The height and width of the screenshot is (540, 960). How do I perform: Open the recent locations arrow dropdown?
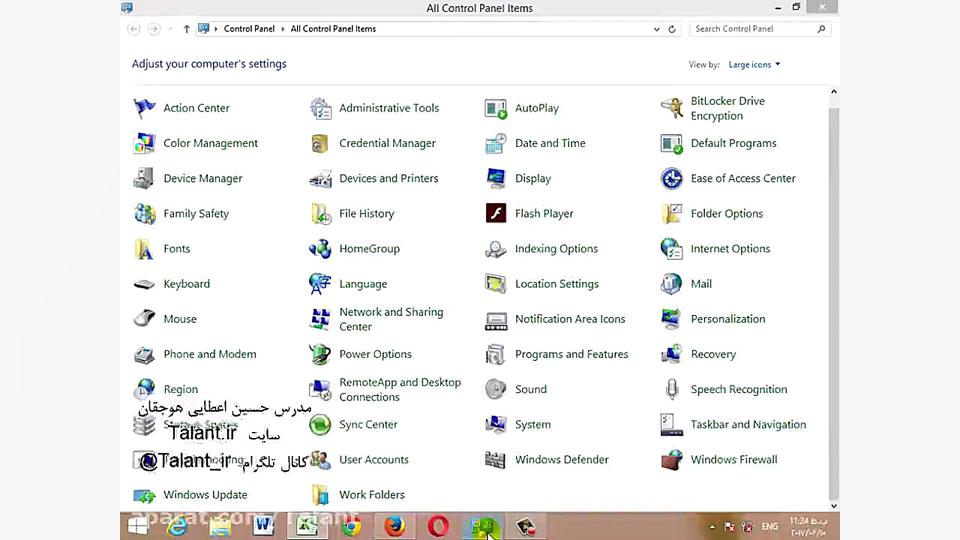(170, 29)
